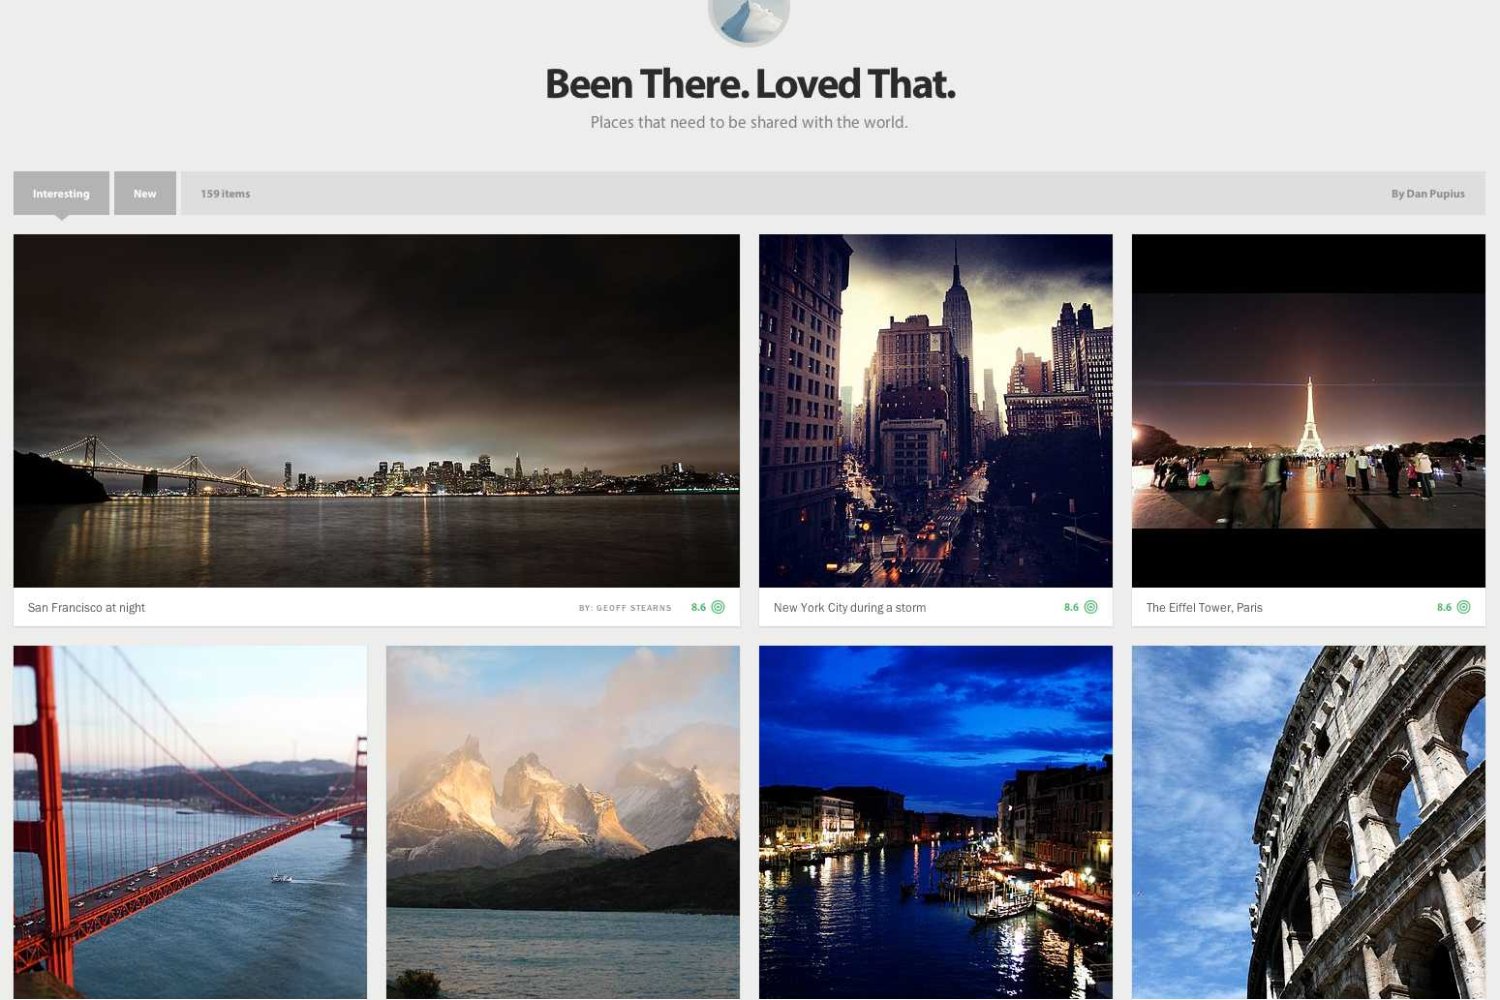Click rating target icon on San Francisco card
Viewport: 1500px width, 1000px height.
pyautogui.click(x=718, y=607)
